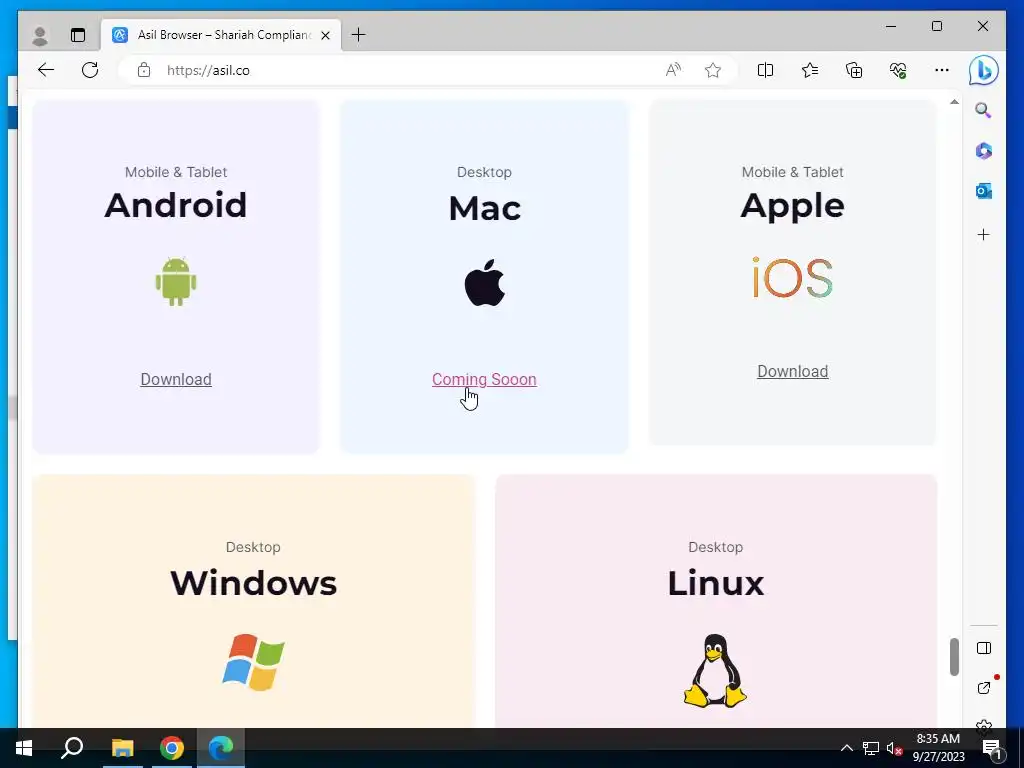Click the Linux heading text

pyautogui.click(x=716, y=583)
